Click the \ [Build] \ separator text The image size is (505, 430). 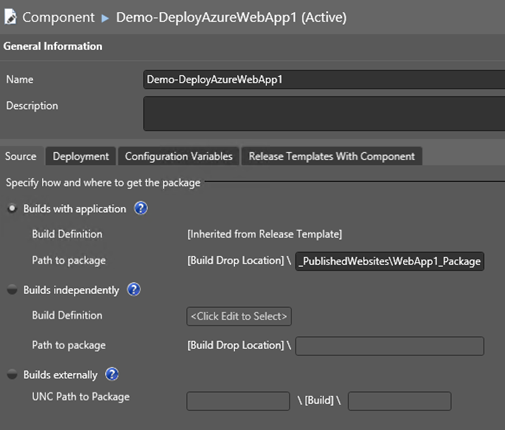(319, 400)
